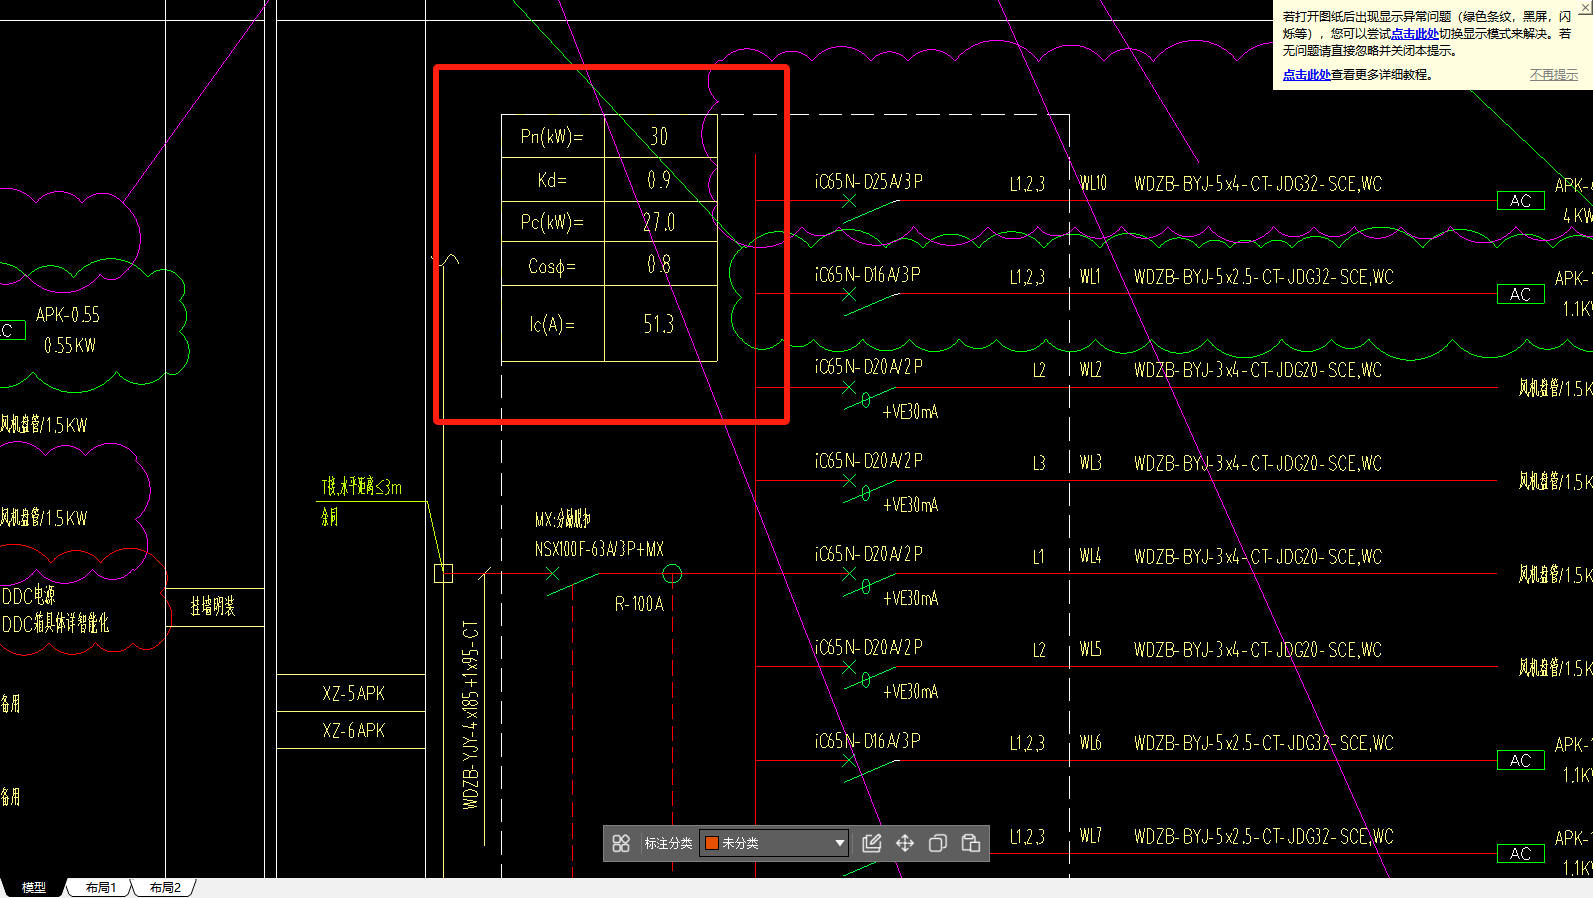
Task: Click the 挂墙明装 box label
Action: [x=213, y=606]
